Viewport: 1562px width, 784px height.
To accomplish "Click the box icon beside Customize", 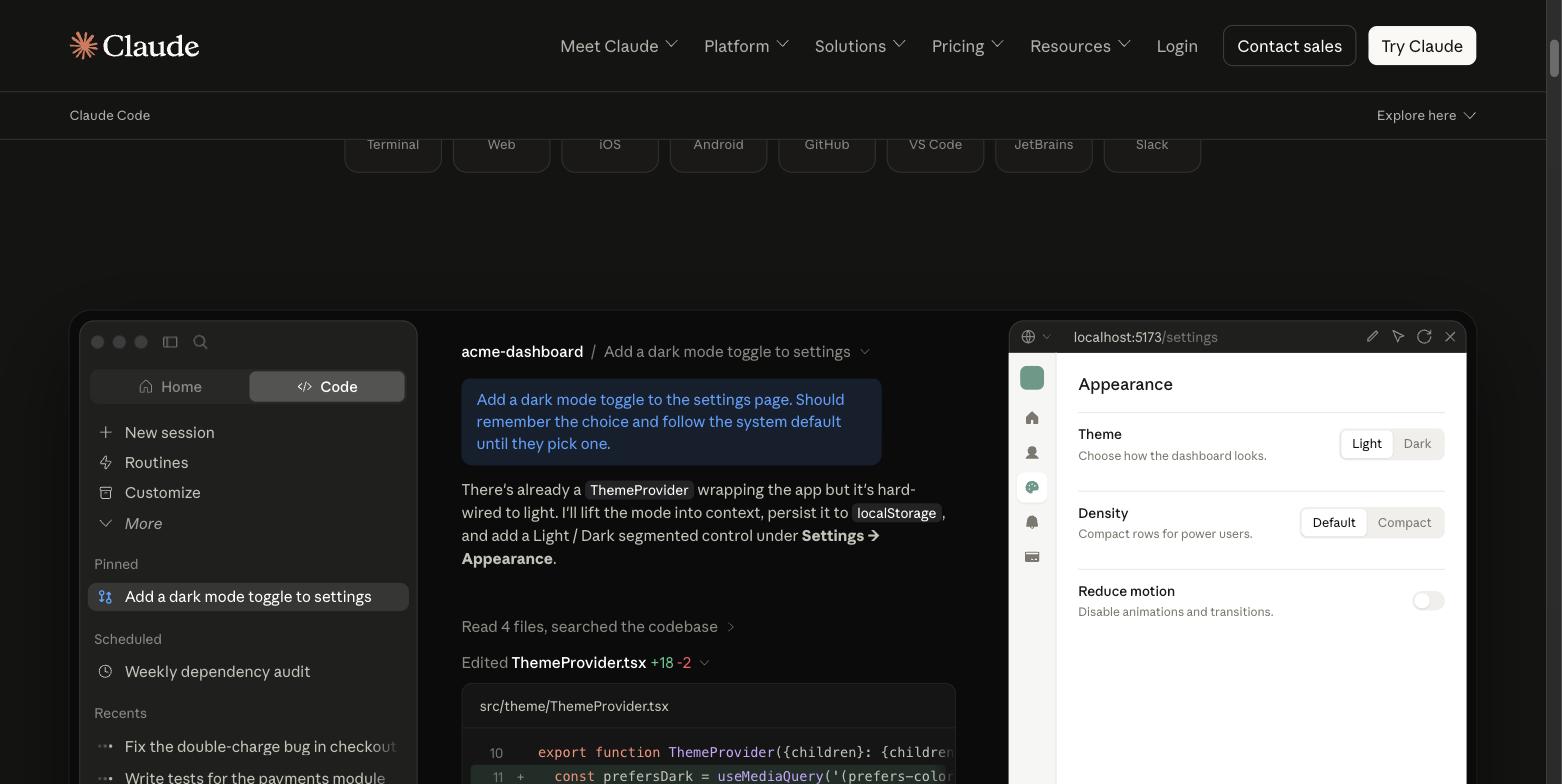I will coord(105,492).
